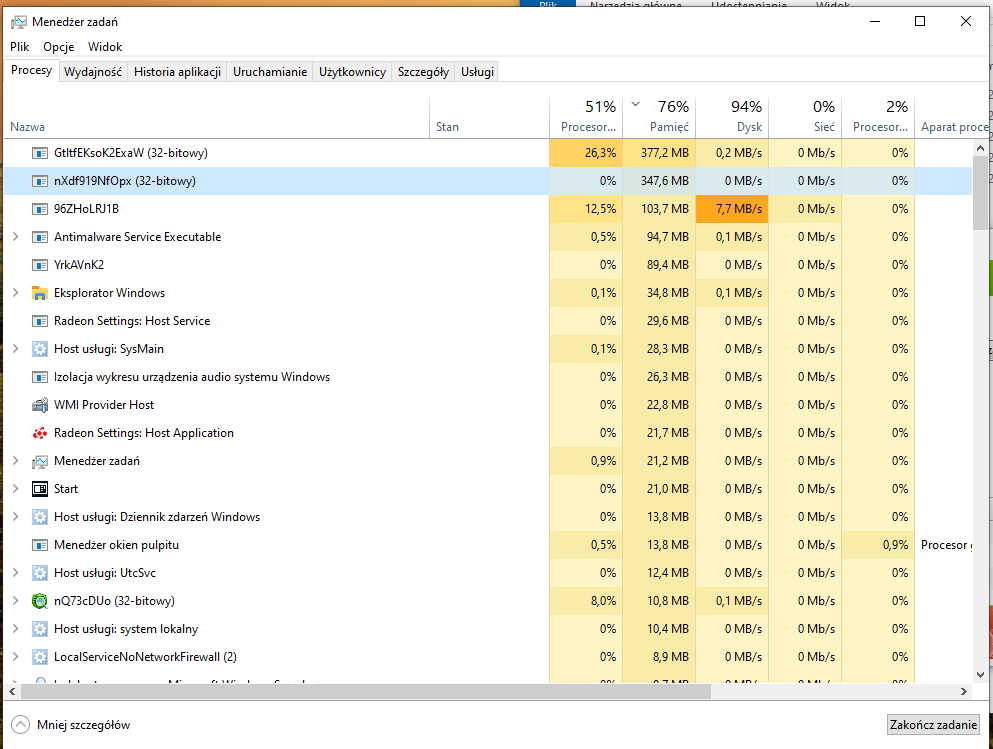993x749 pixels.
Task: Click the horizontal scrollbar thumb
Action: coord(365,691)
